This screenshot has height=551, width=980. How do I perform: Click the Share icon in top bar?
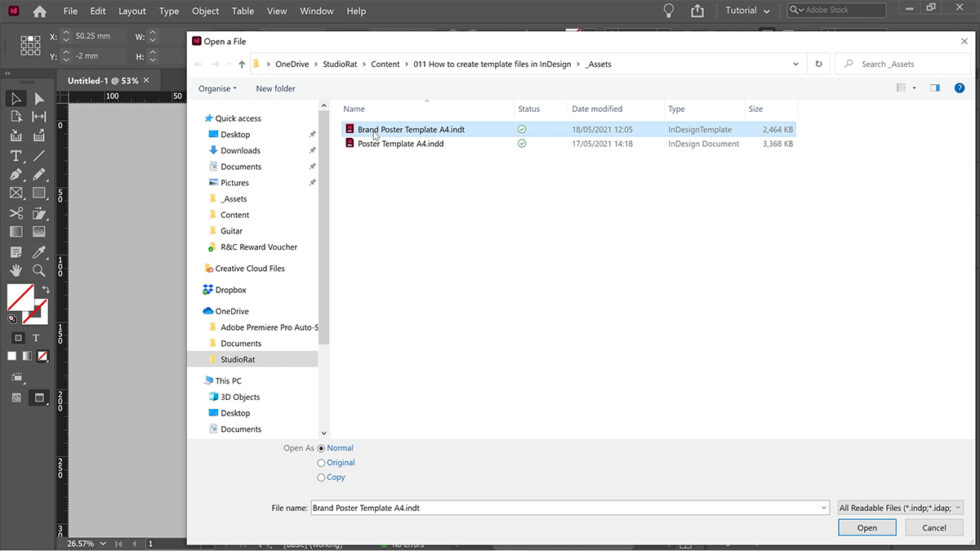(697, 11)
